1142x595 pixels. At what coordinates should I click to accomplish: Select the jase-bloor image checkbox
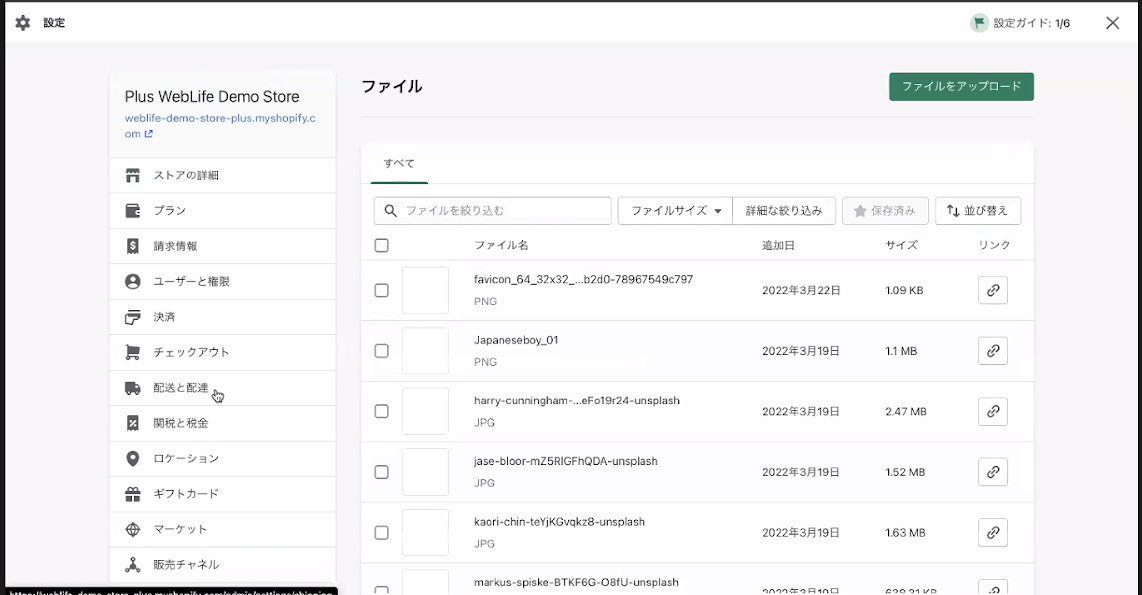point(381,472)
